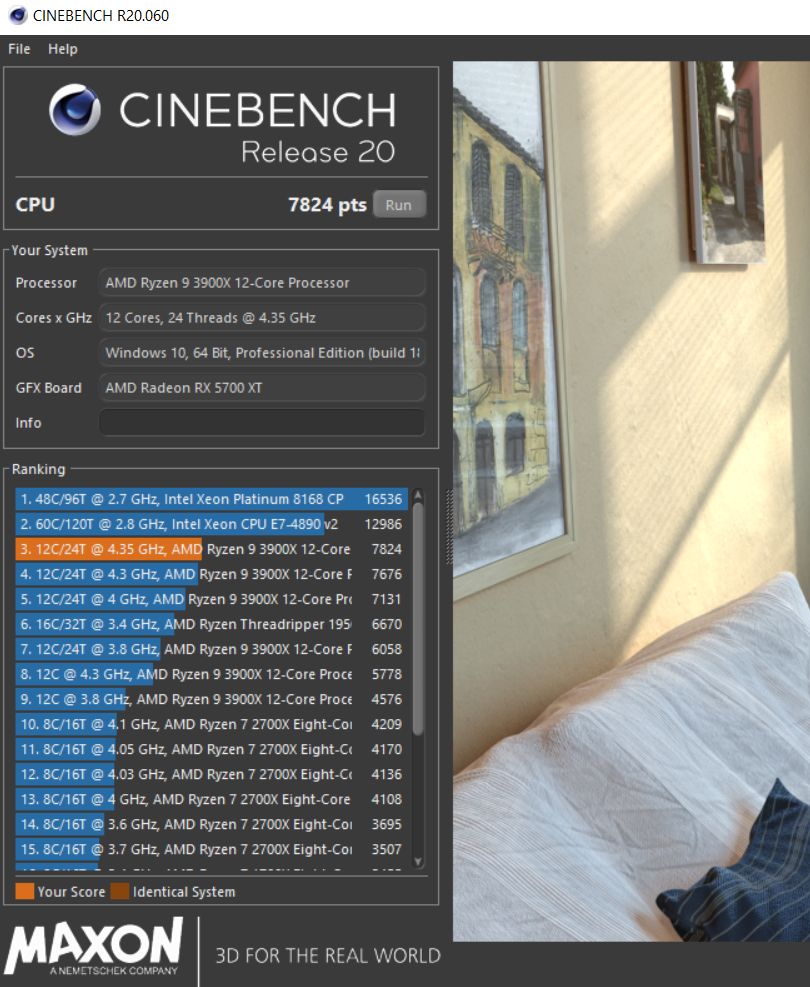
Task: Click the empty Info input field
Action: click(262, 423)
